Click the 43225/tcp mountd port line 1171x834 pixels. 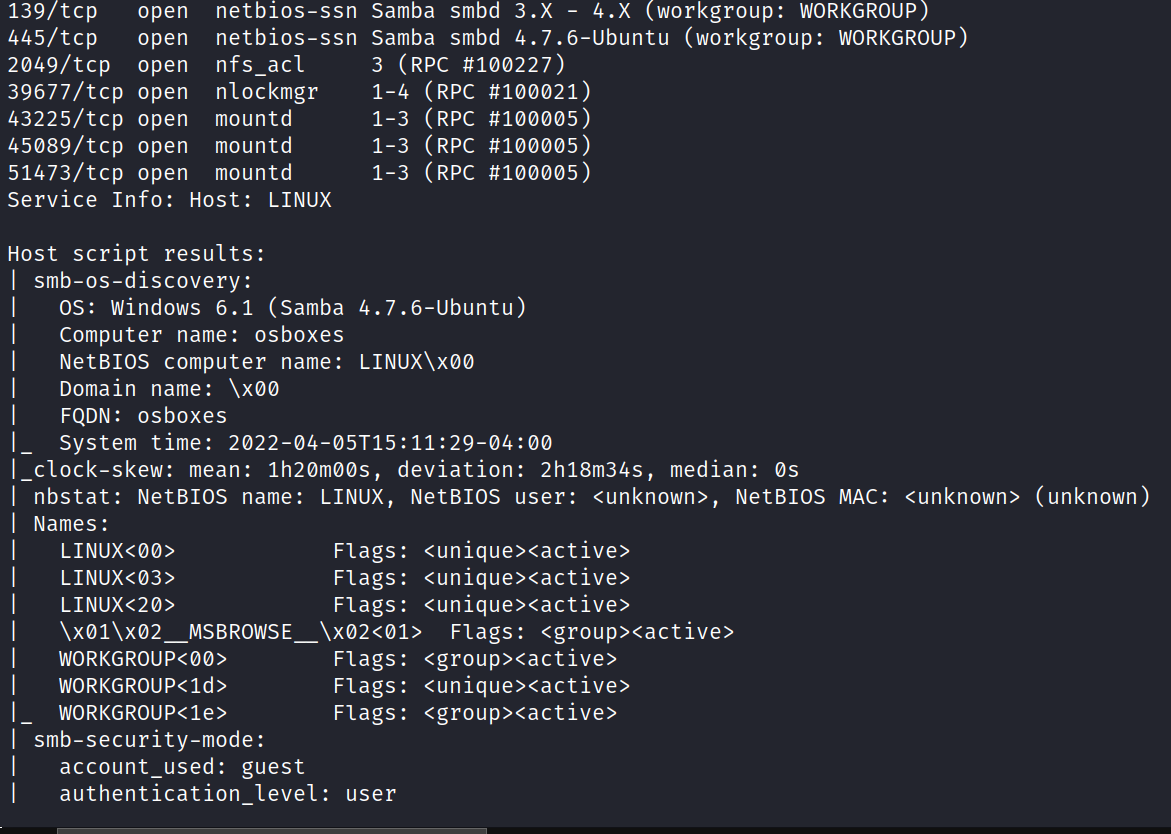click(x=299, y=119)
